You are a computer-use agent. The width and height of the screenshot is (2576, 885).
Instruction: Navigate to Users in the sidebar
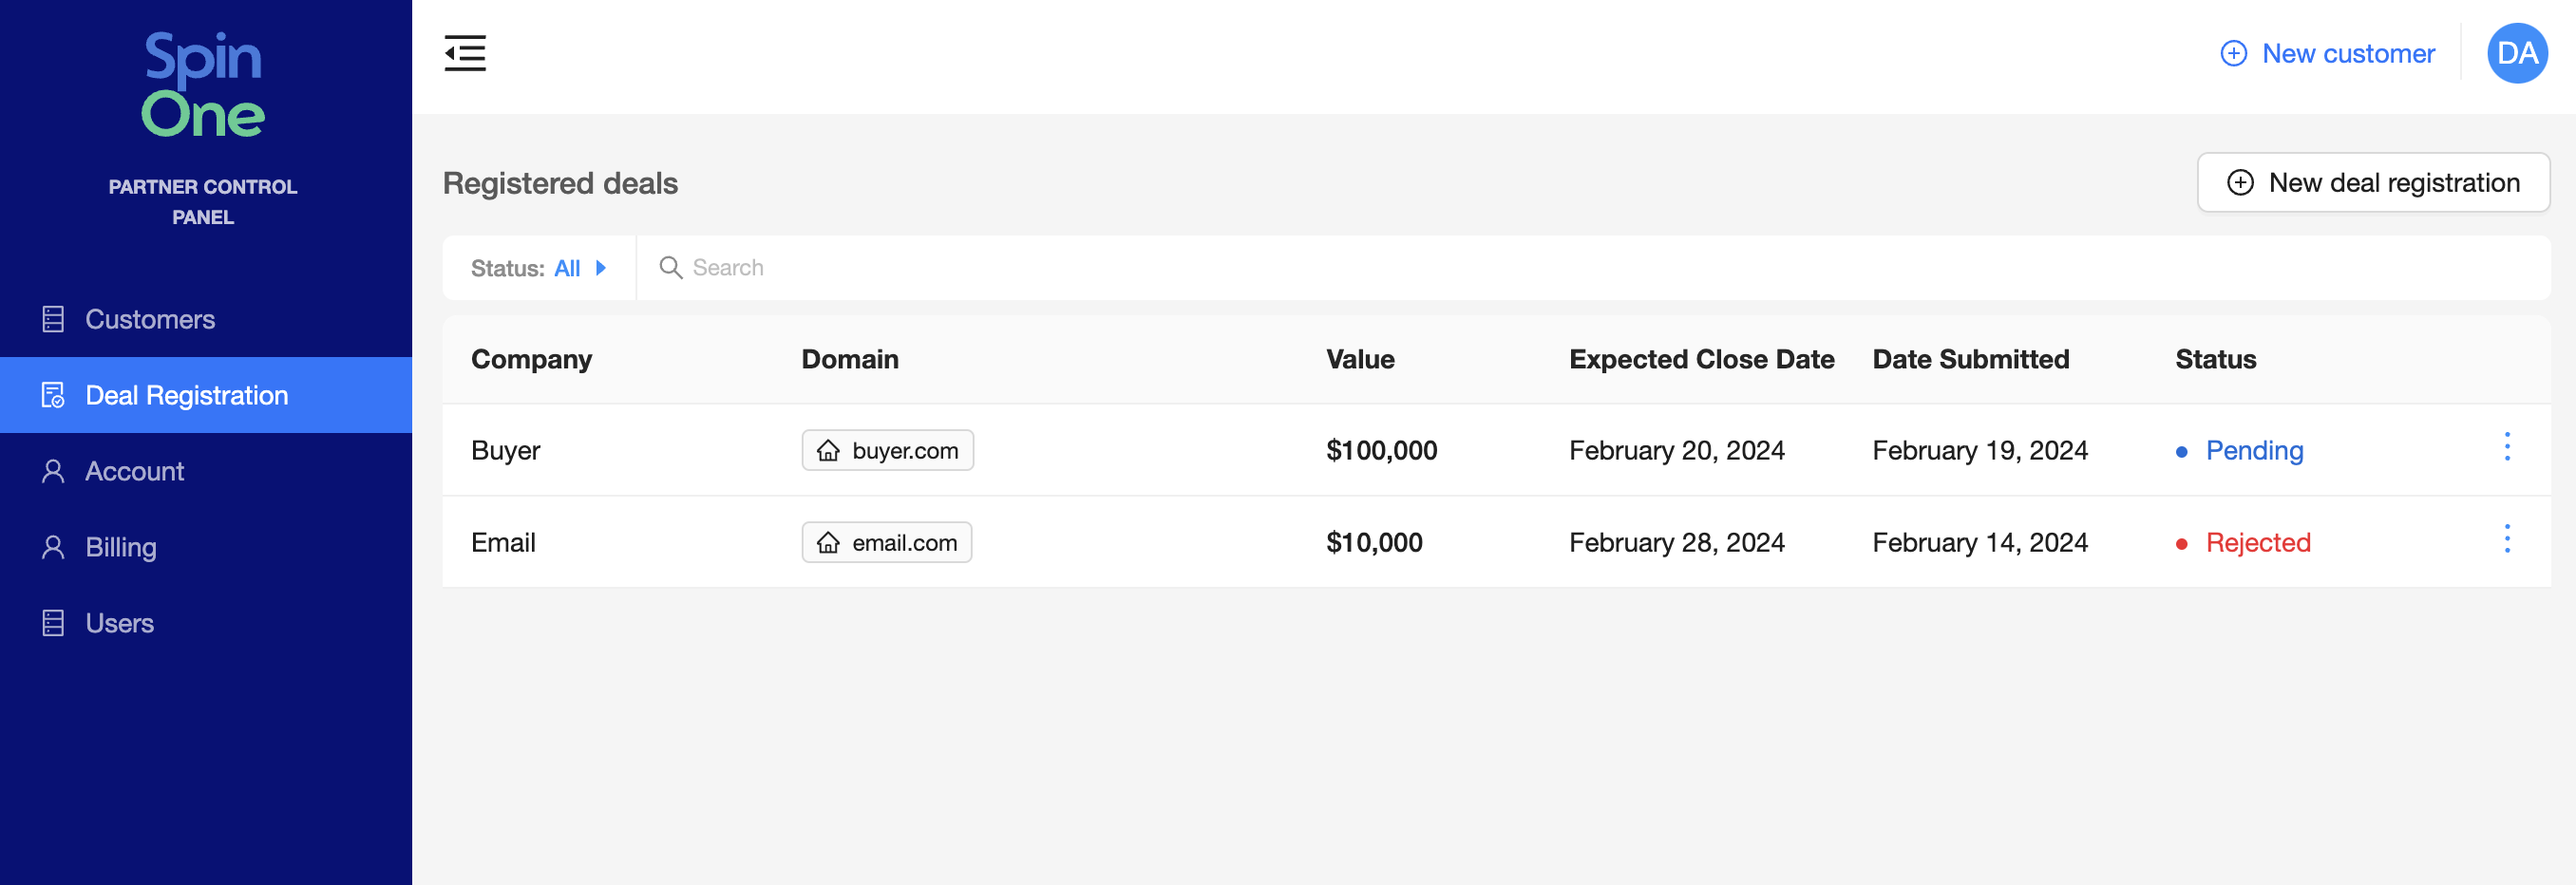120,623
